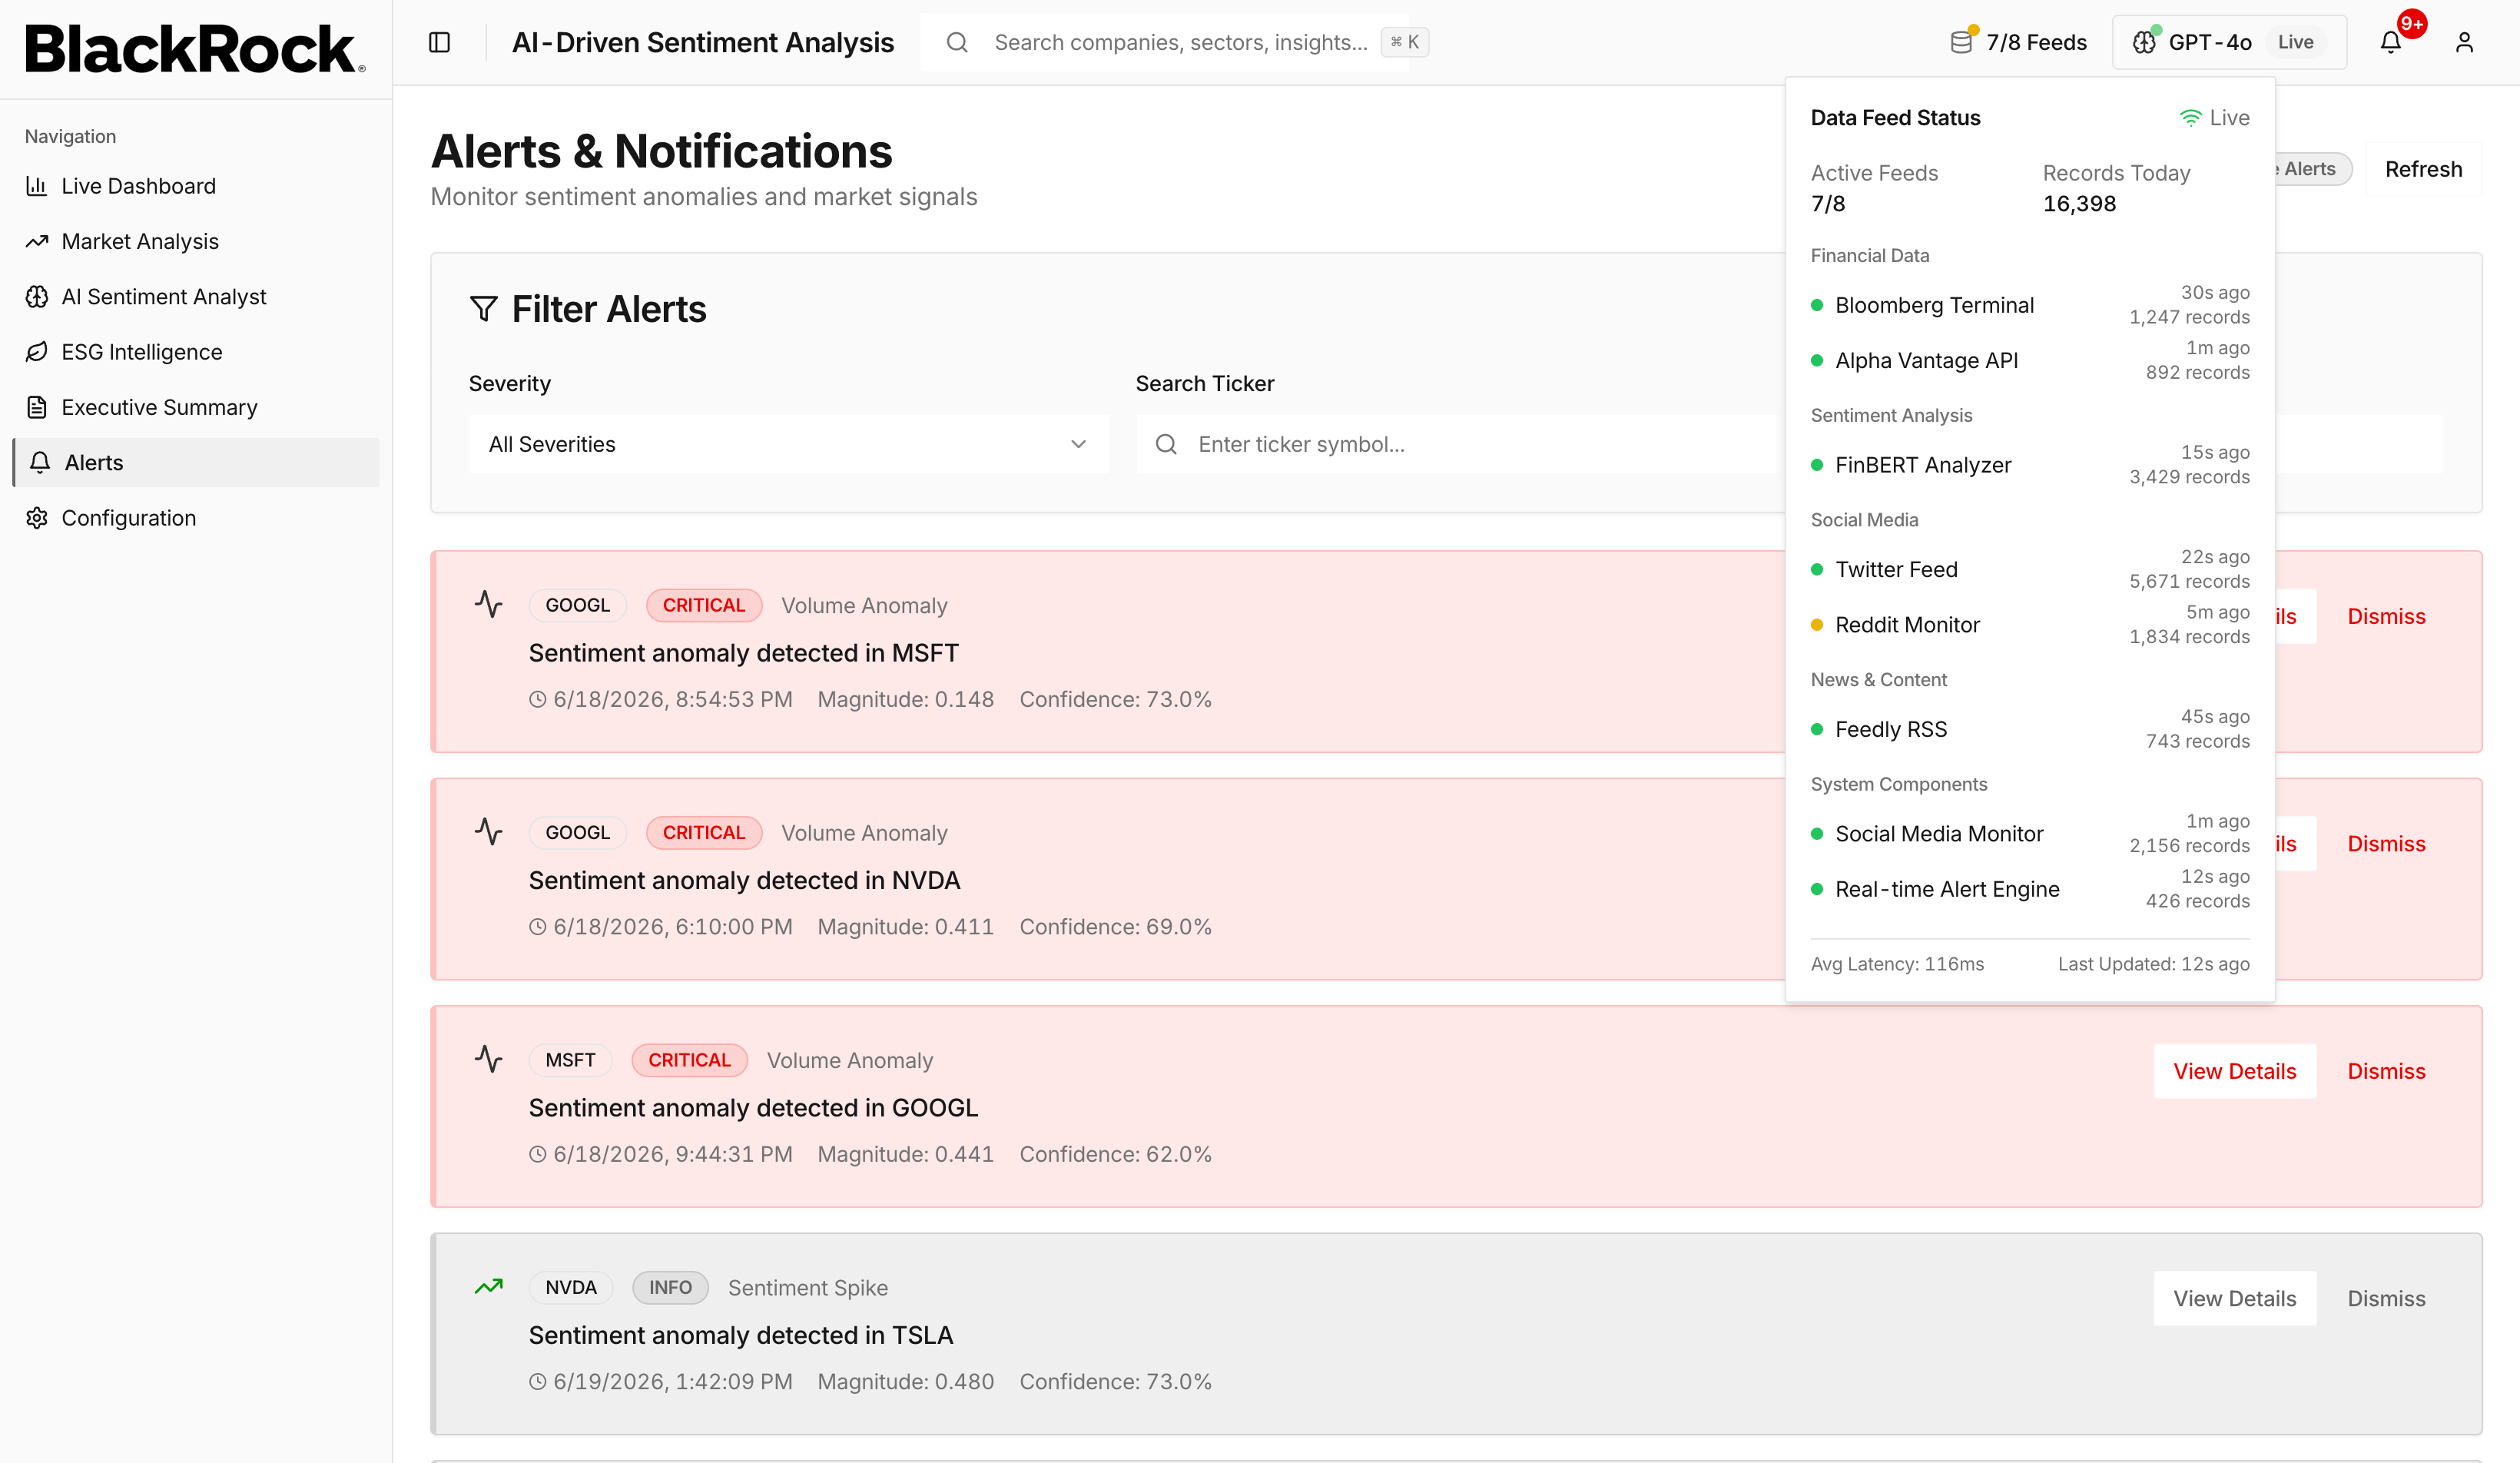Click the BlackRock logo
The width and height of the screenshot is (2520, 1463).
195,48
